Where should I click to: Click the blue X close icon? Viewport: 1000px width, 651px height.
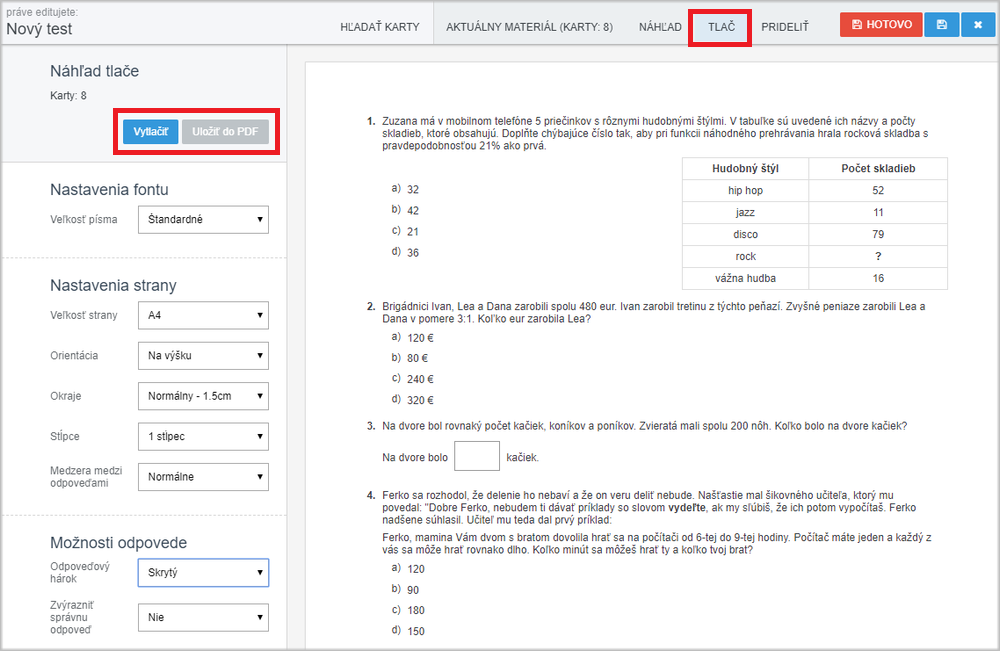point(977,25)
